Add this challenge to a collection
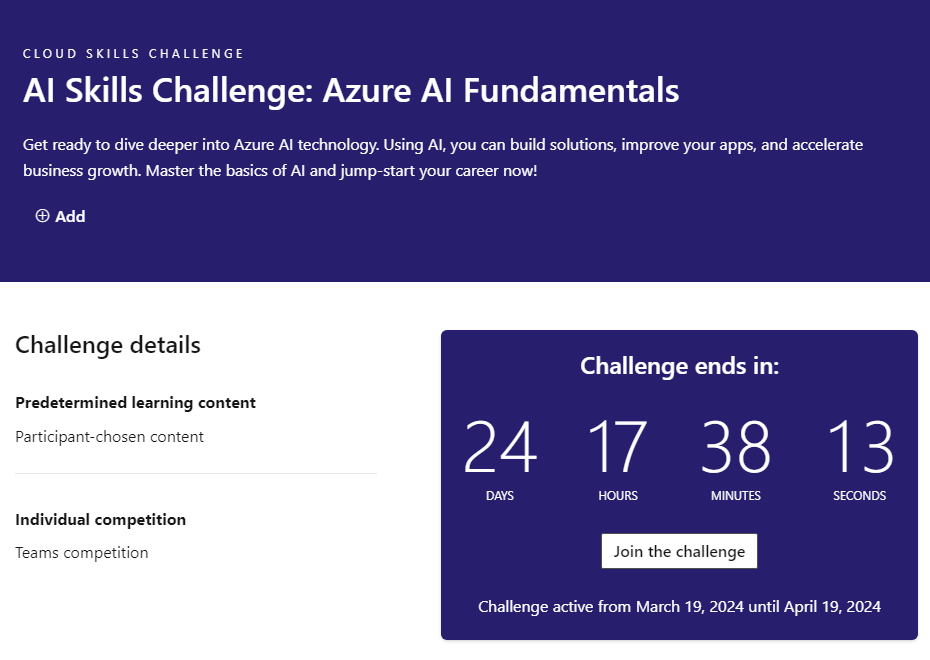Screen dimensions: 930x660 (x=60, y=216)
